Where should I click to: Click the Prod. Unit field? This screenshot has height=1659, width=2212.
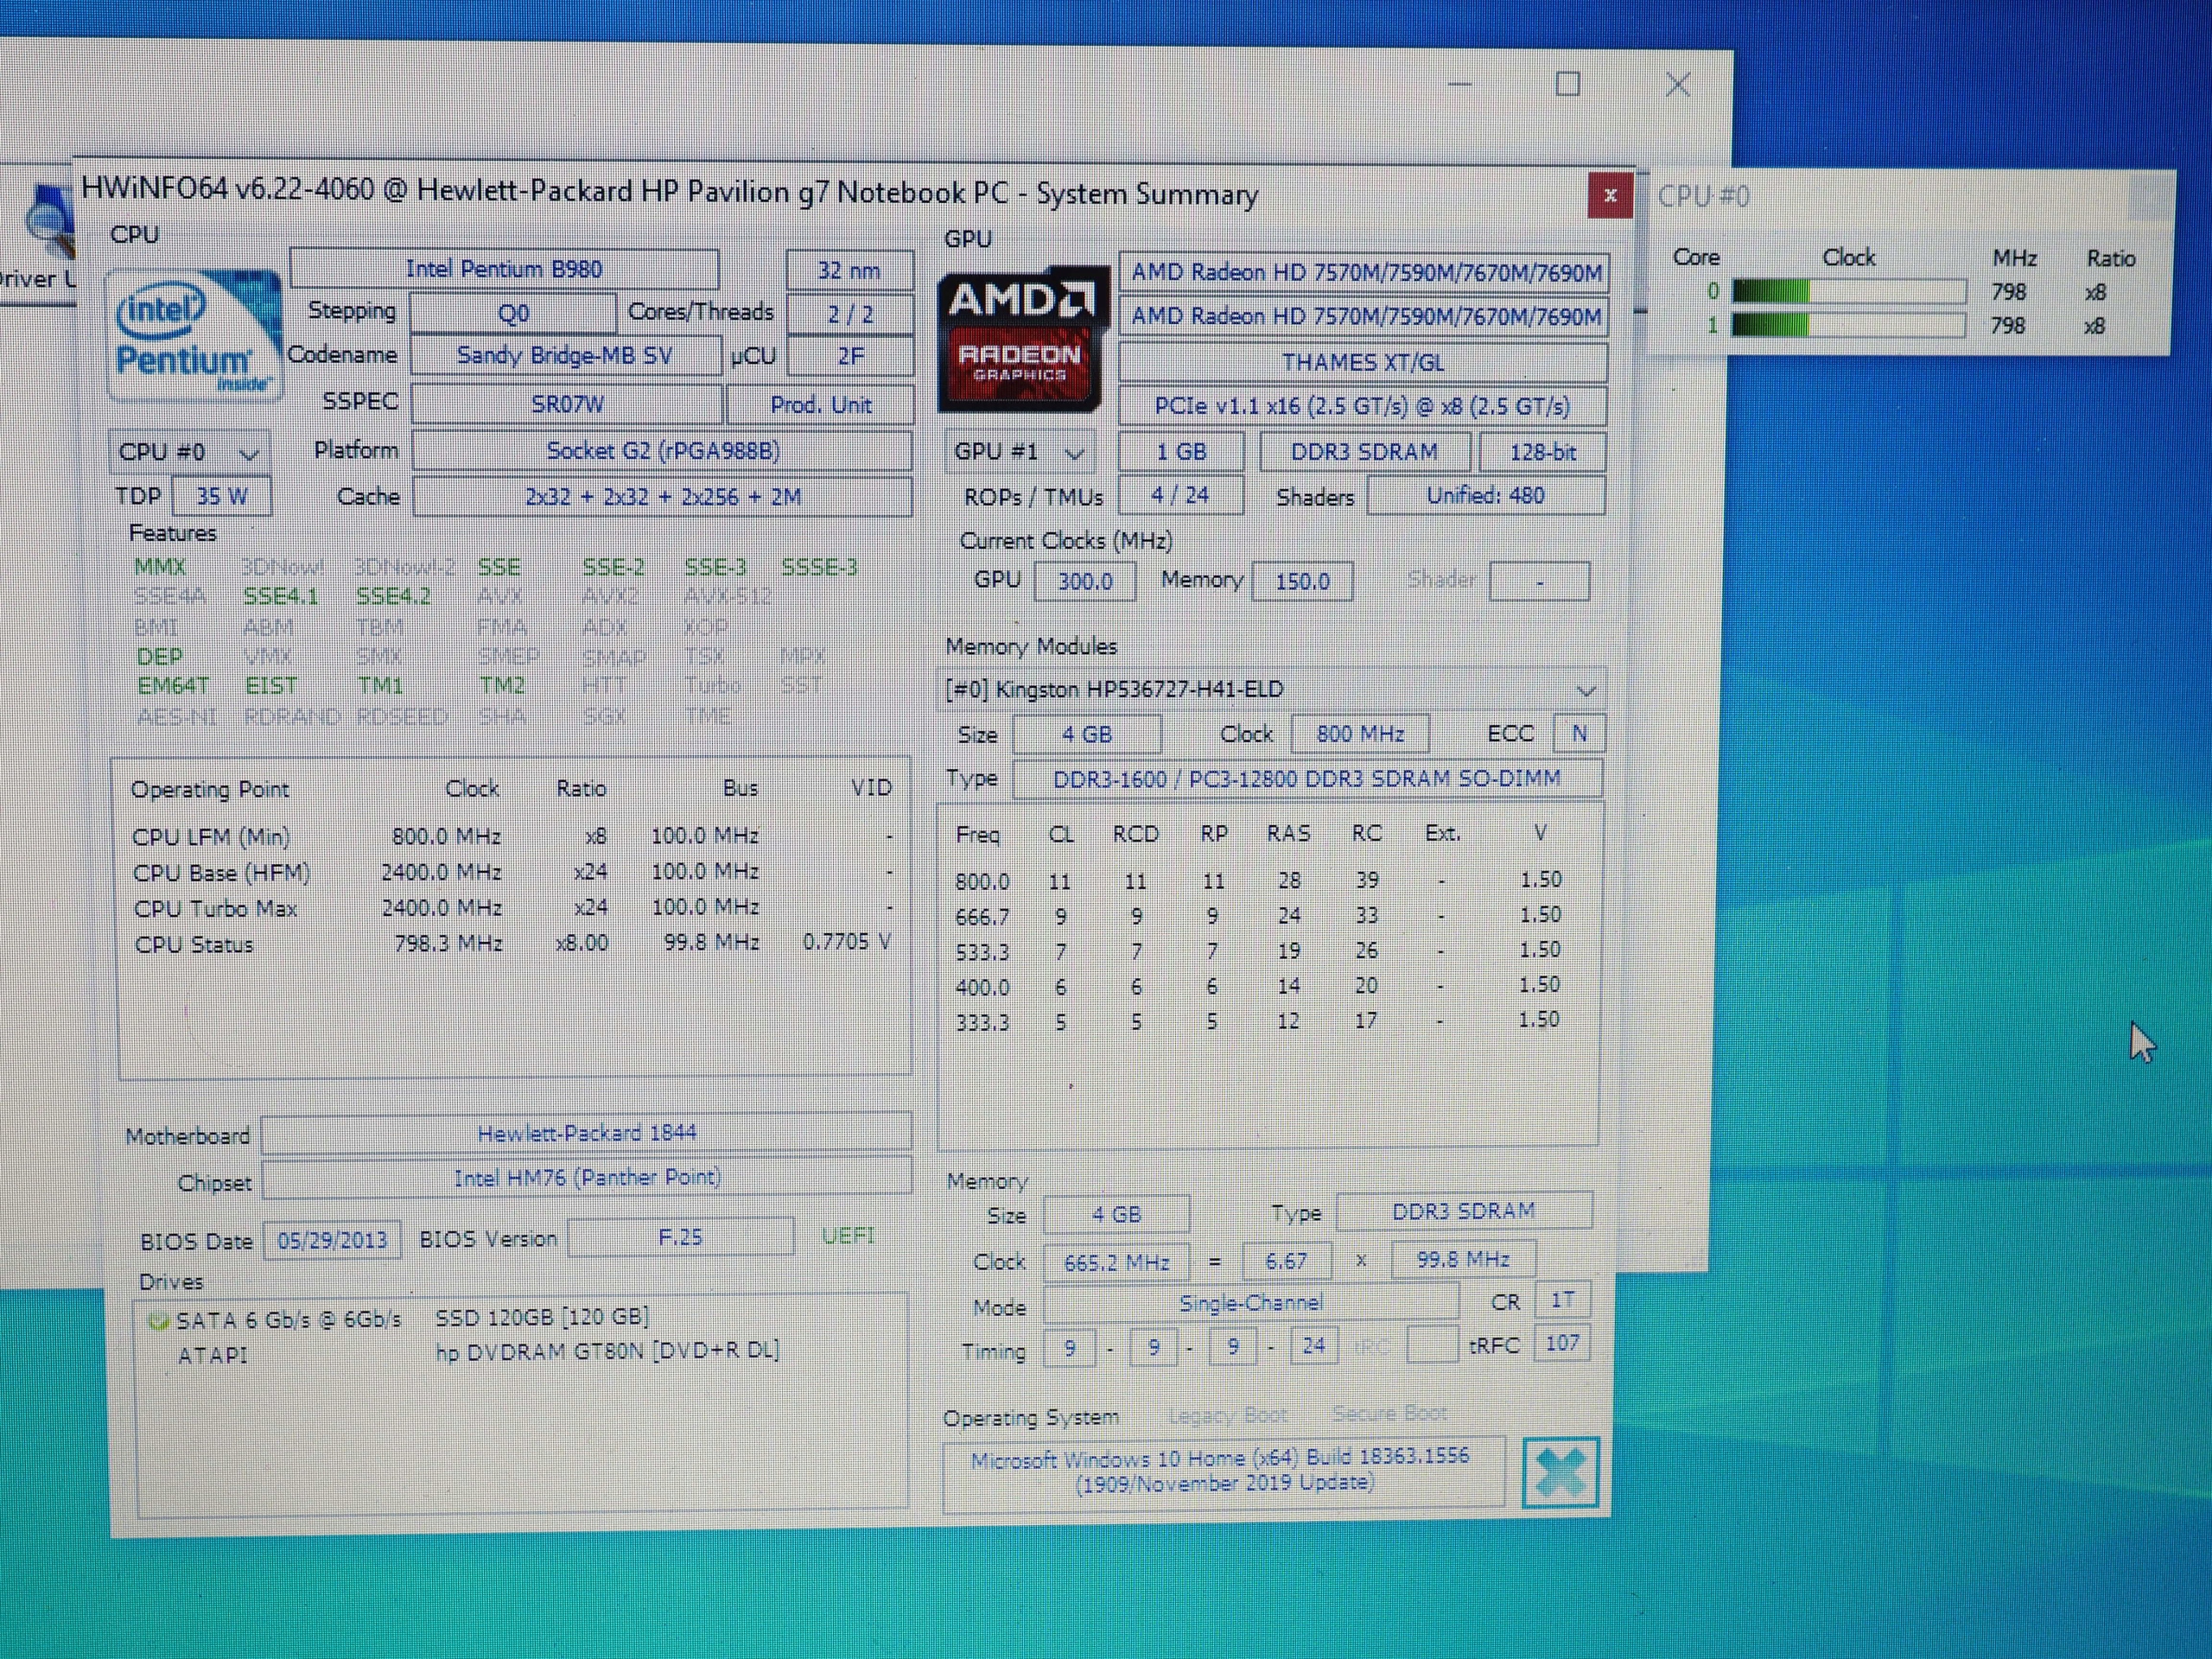click(x=820, y=405)
